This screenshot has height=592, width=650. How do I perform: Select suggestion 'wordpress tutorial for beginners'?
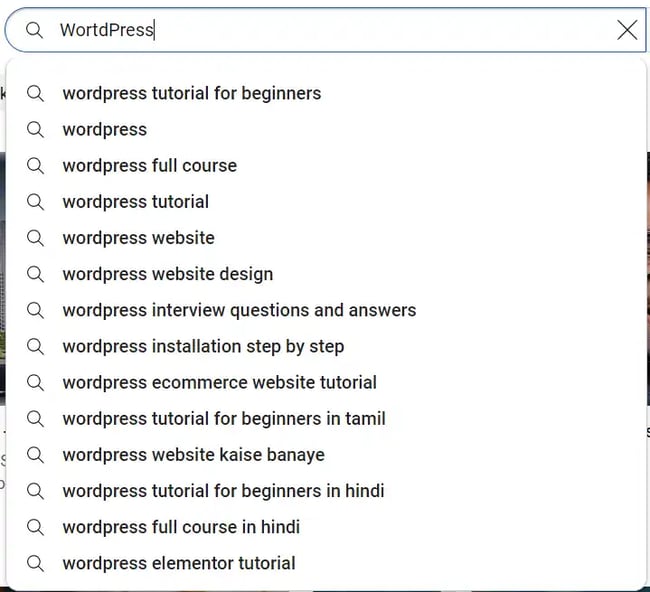pyautogui.click(x=326, y=93)
